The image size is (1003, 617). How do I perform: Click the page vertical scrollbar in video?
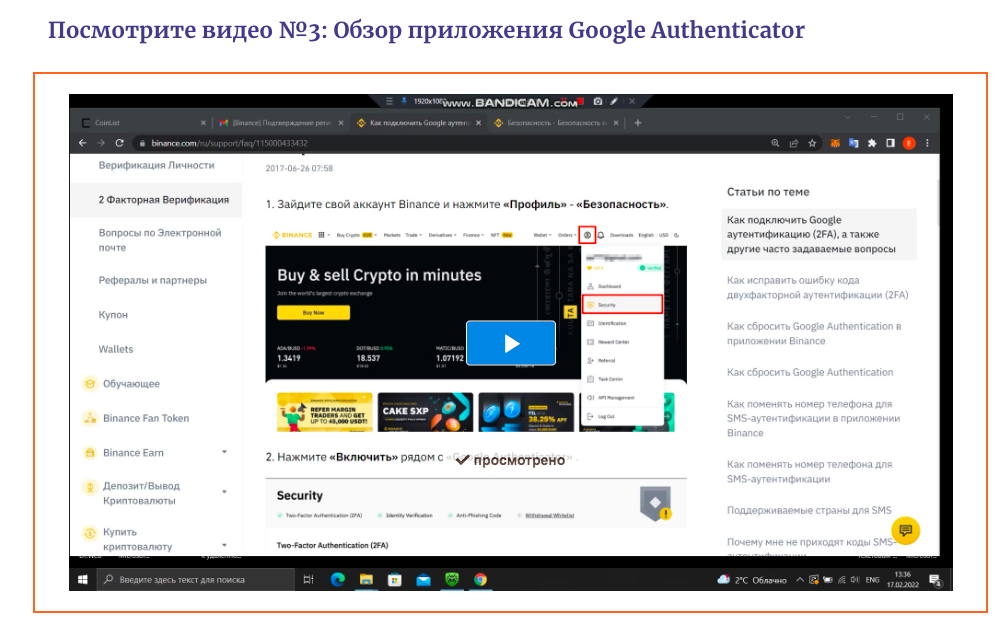pyautogui.click(x=938, y=202)
